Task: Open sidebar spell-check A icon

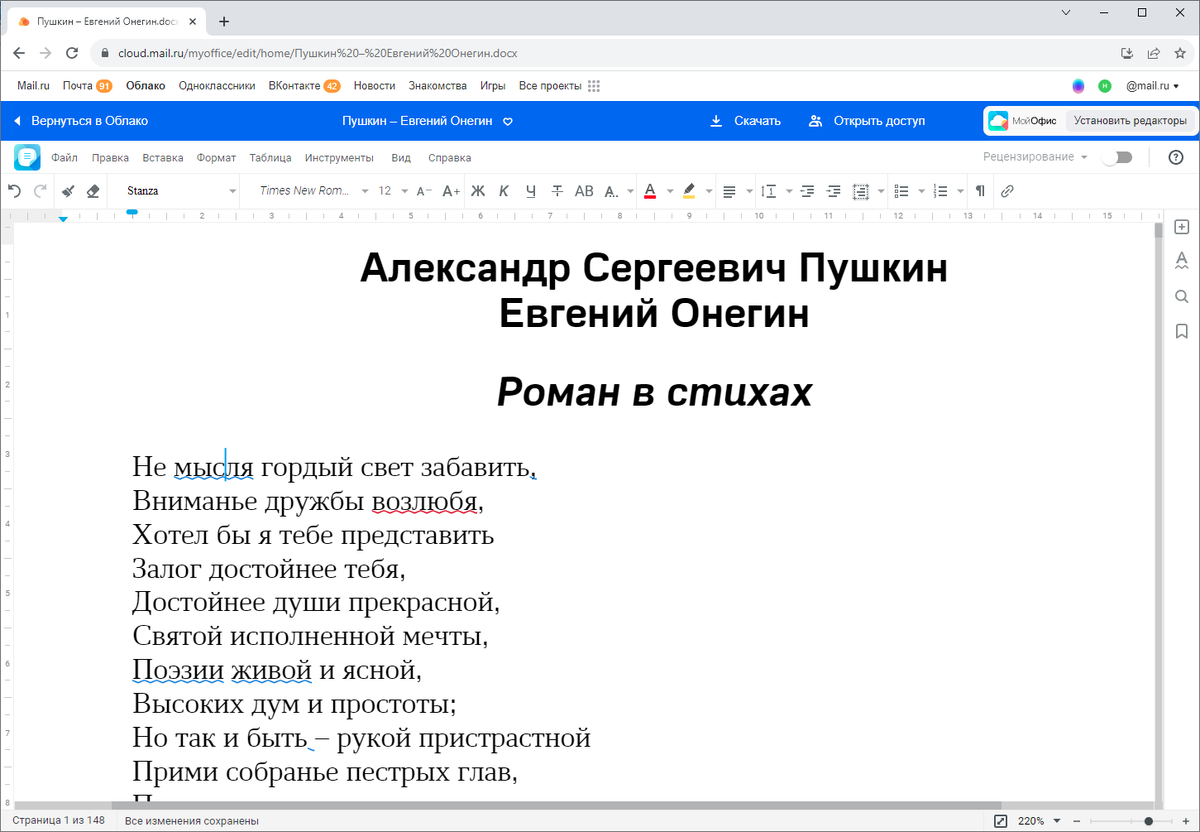Action: point(1181,262)
